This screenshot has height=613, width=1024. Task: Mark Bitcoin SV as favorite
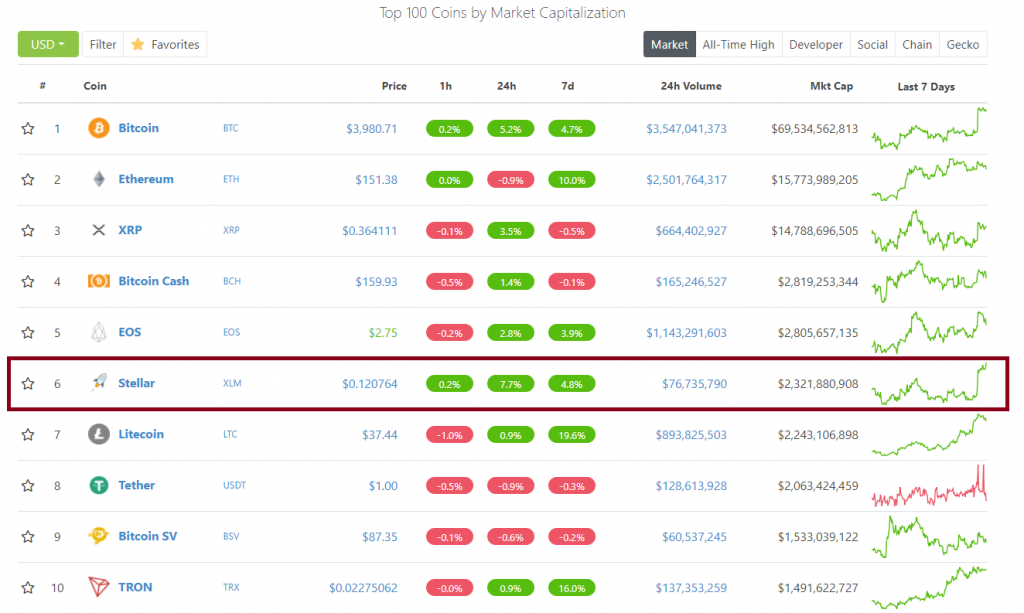click(x=28, y=536)
